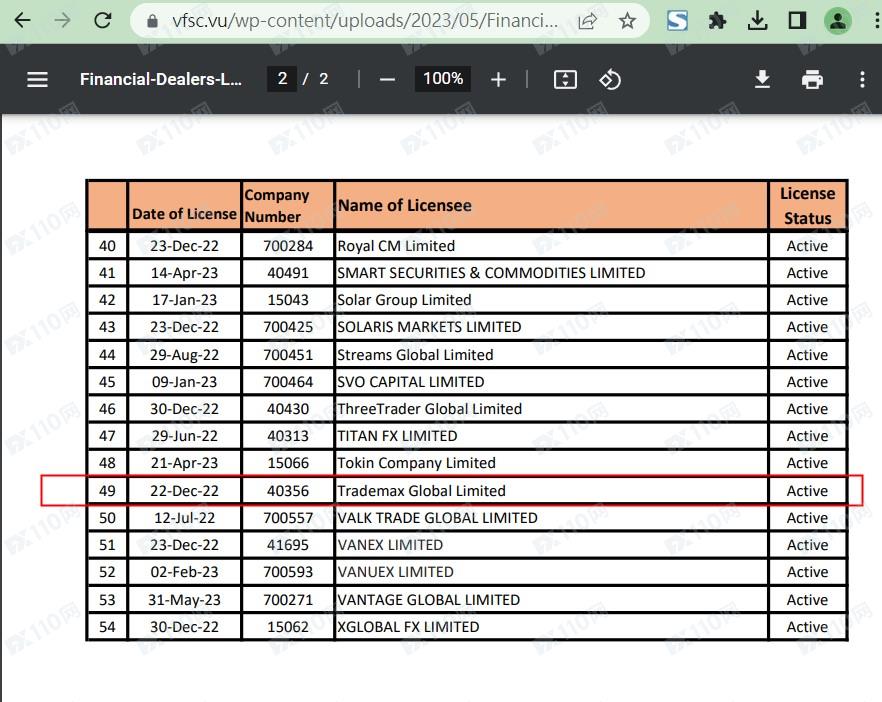Reload the current page

point(102,20)
